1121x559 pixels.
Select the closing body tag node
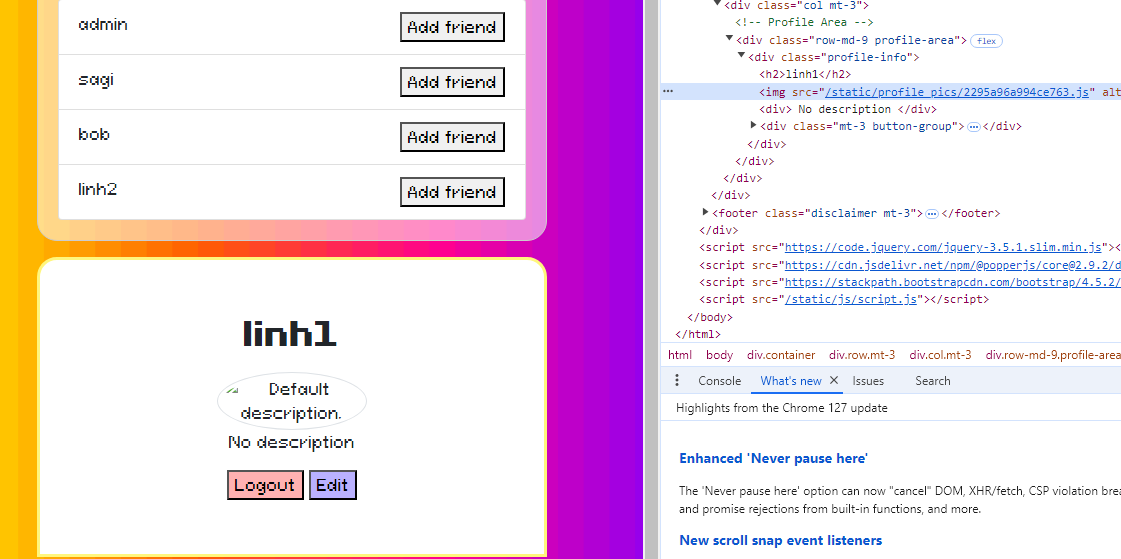pos(710,317)
